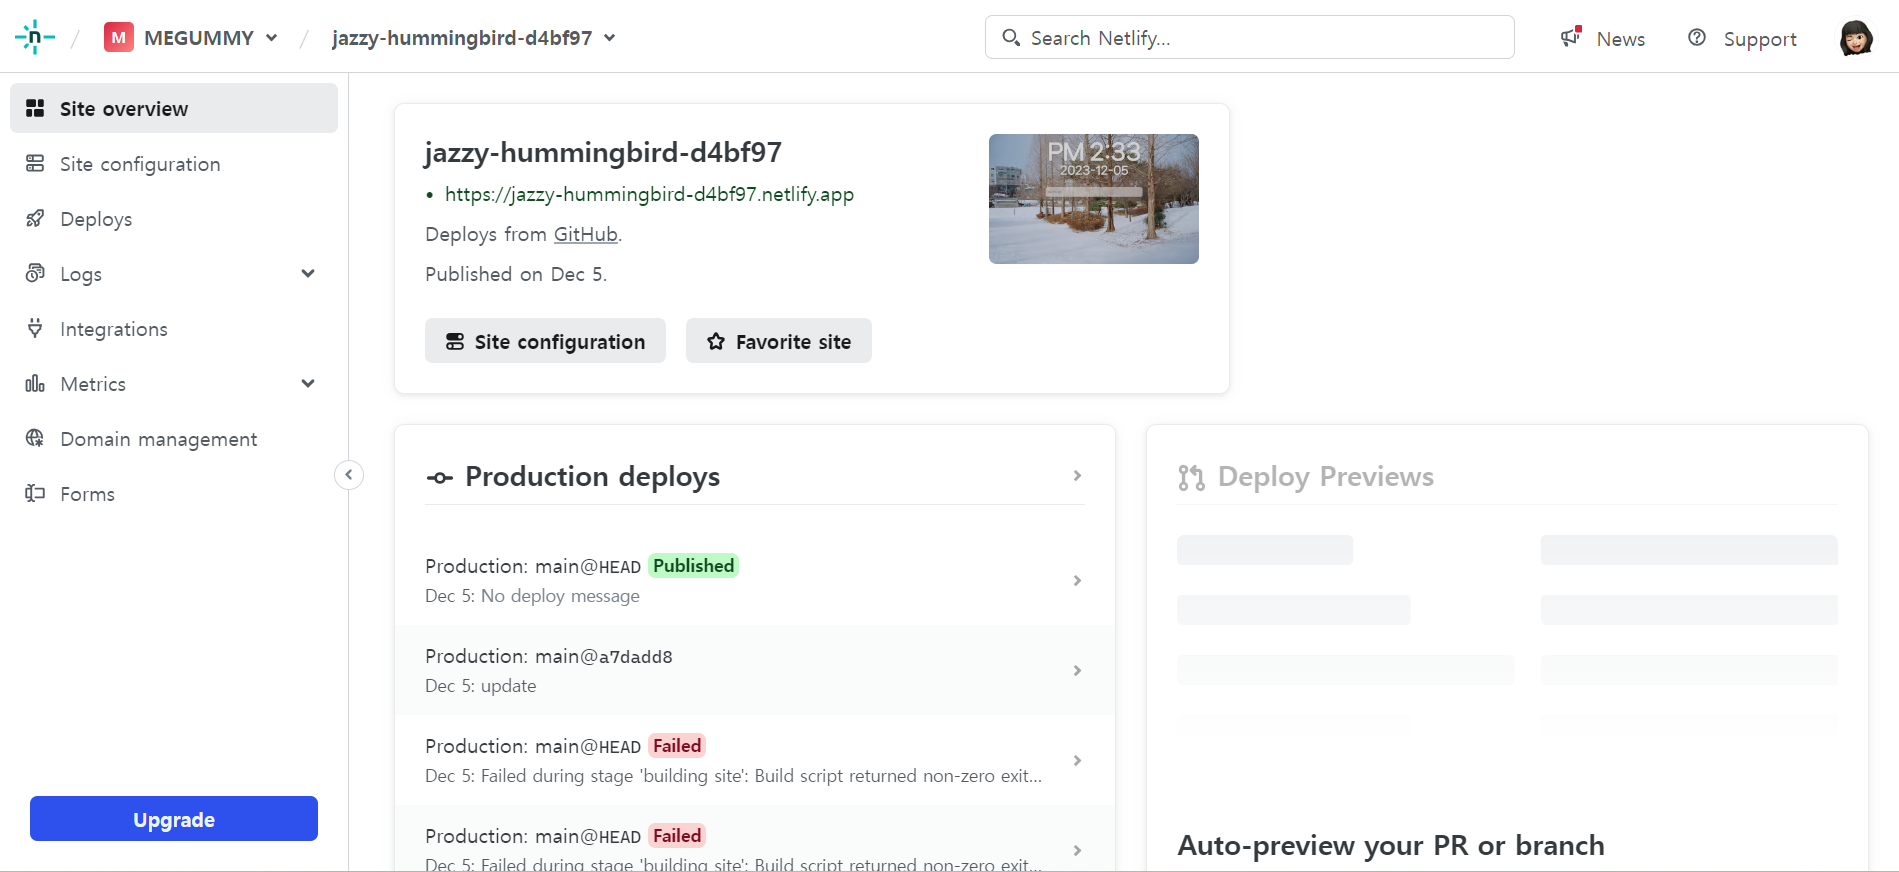This screenshot has width=1899, height=872.
Task: Expand Production deploys with its chevron
Action: click(x=1077, y=476)
